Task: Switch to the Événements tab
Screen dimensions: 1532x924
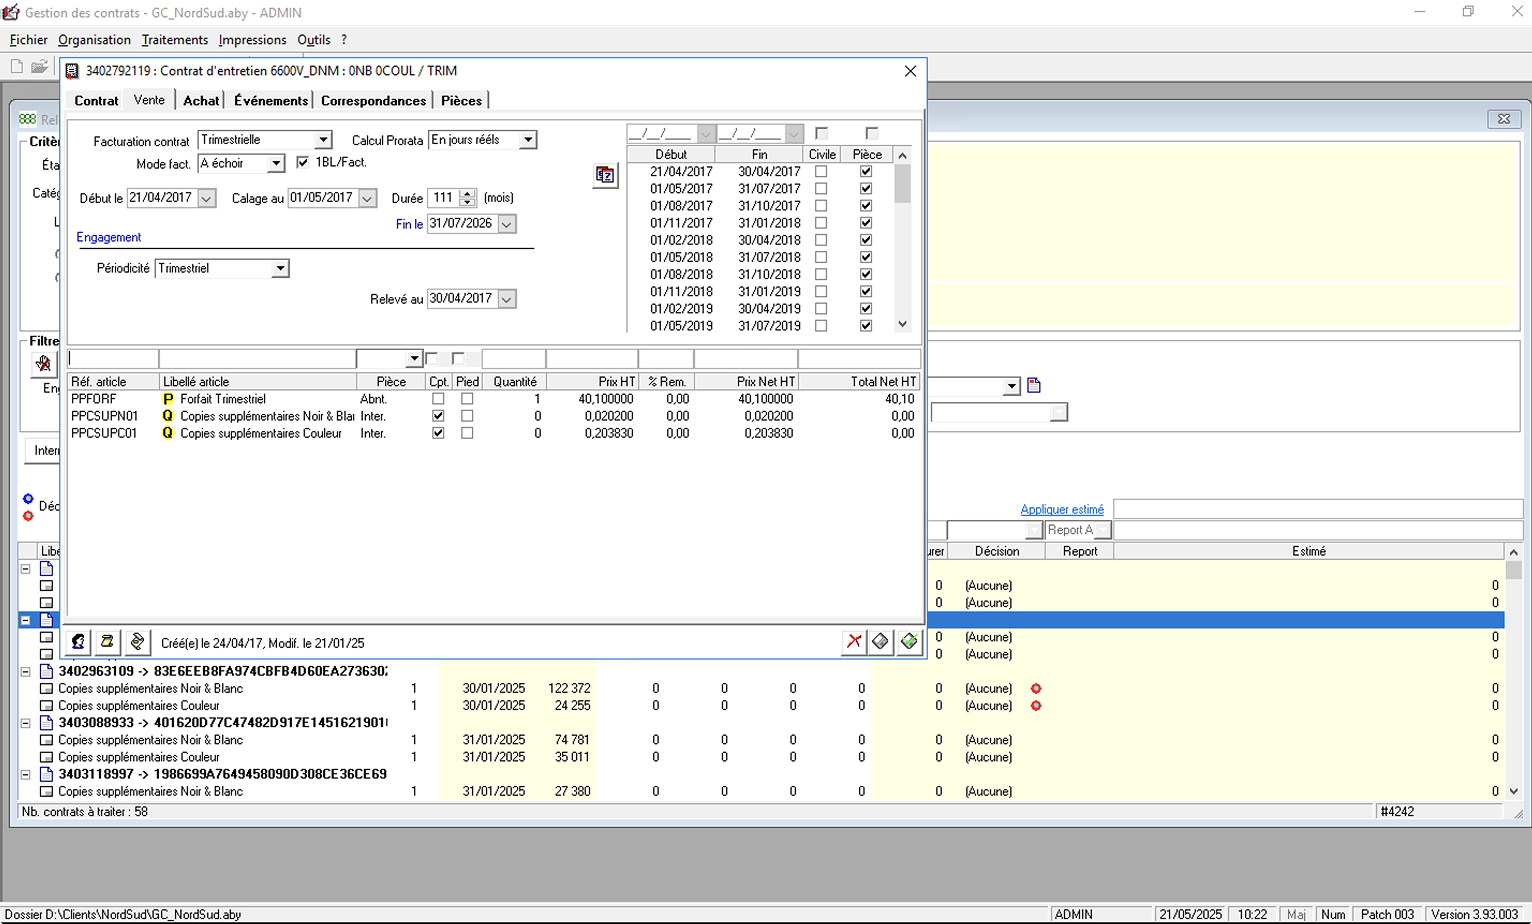Action: [270, 101]
